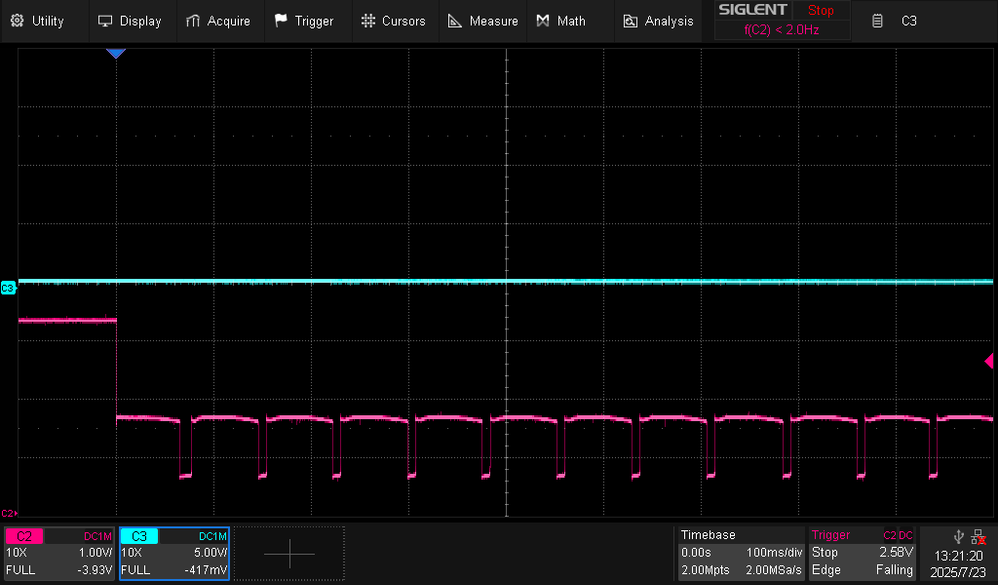Screen dimensions: 998x585
Task: Click the Measure ruler icon
Action: pos(454,21)
